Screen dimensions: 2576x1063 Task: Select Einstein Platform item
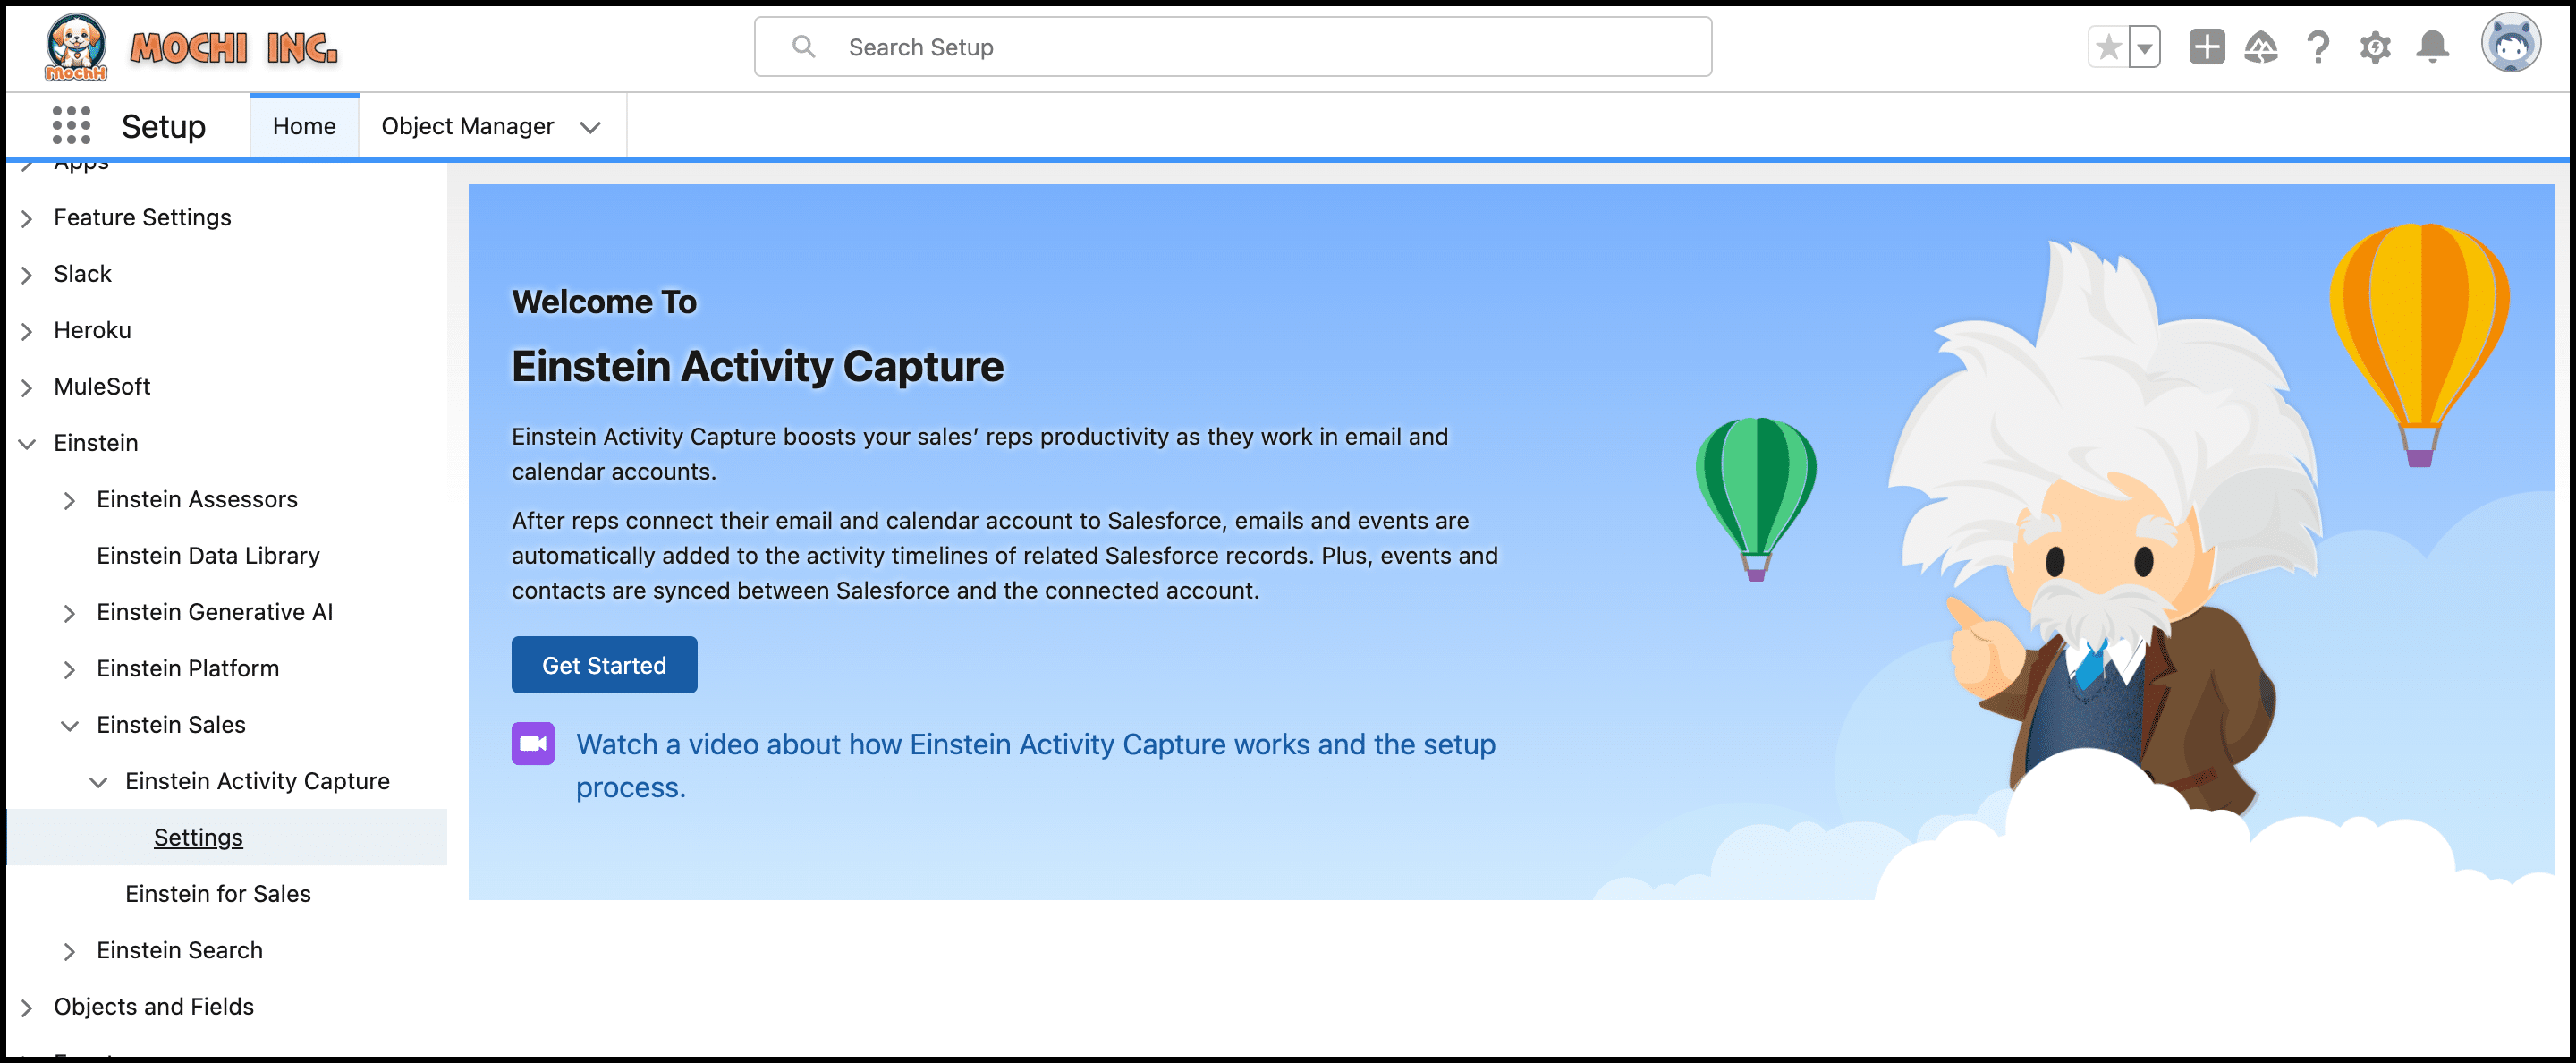[x=188, y=668]
